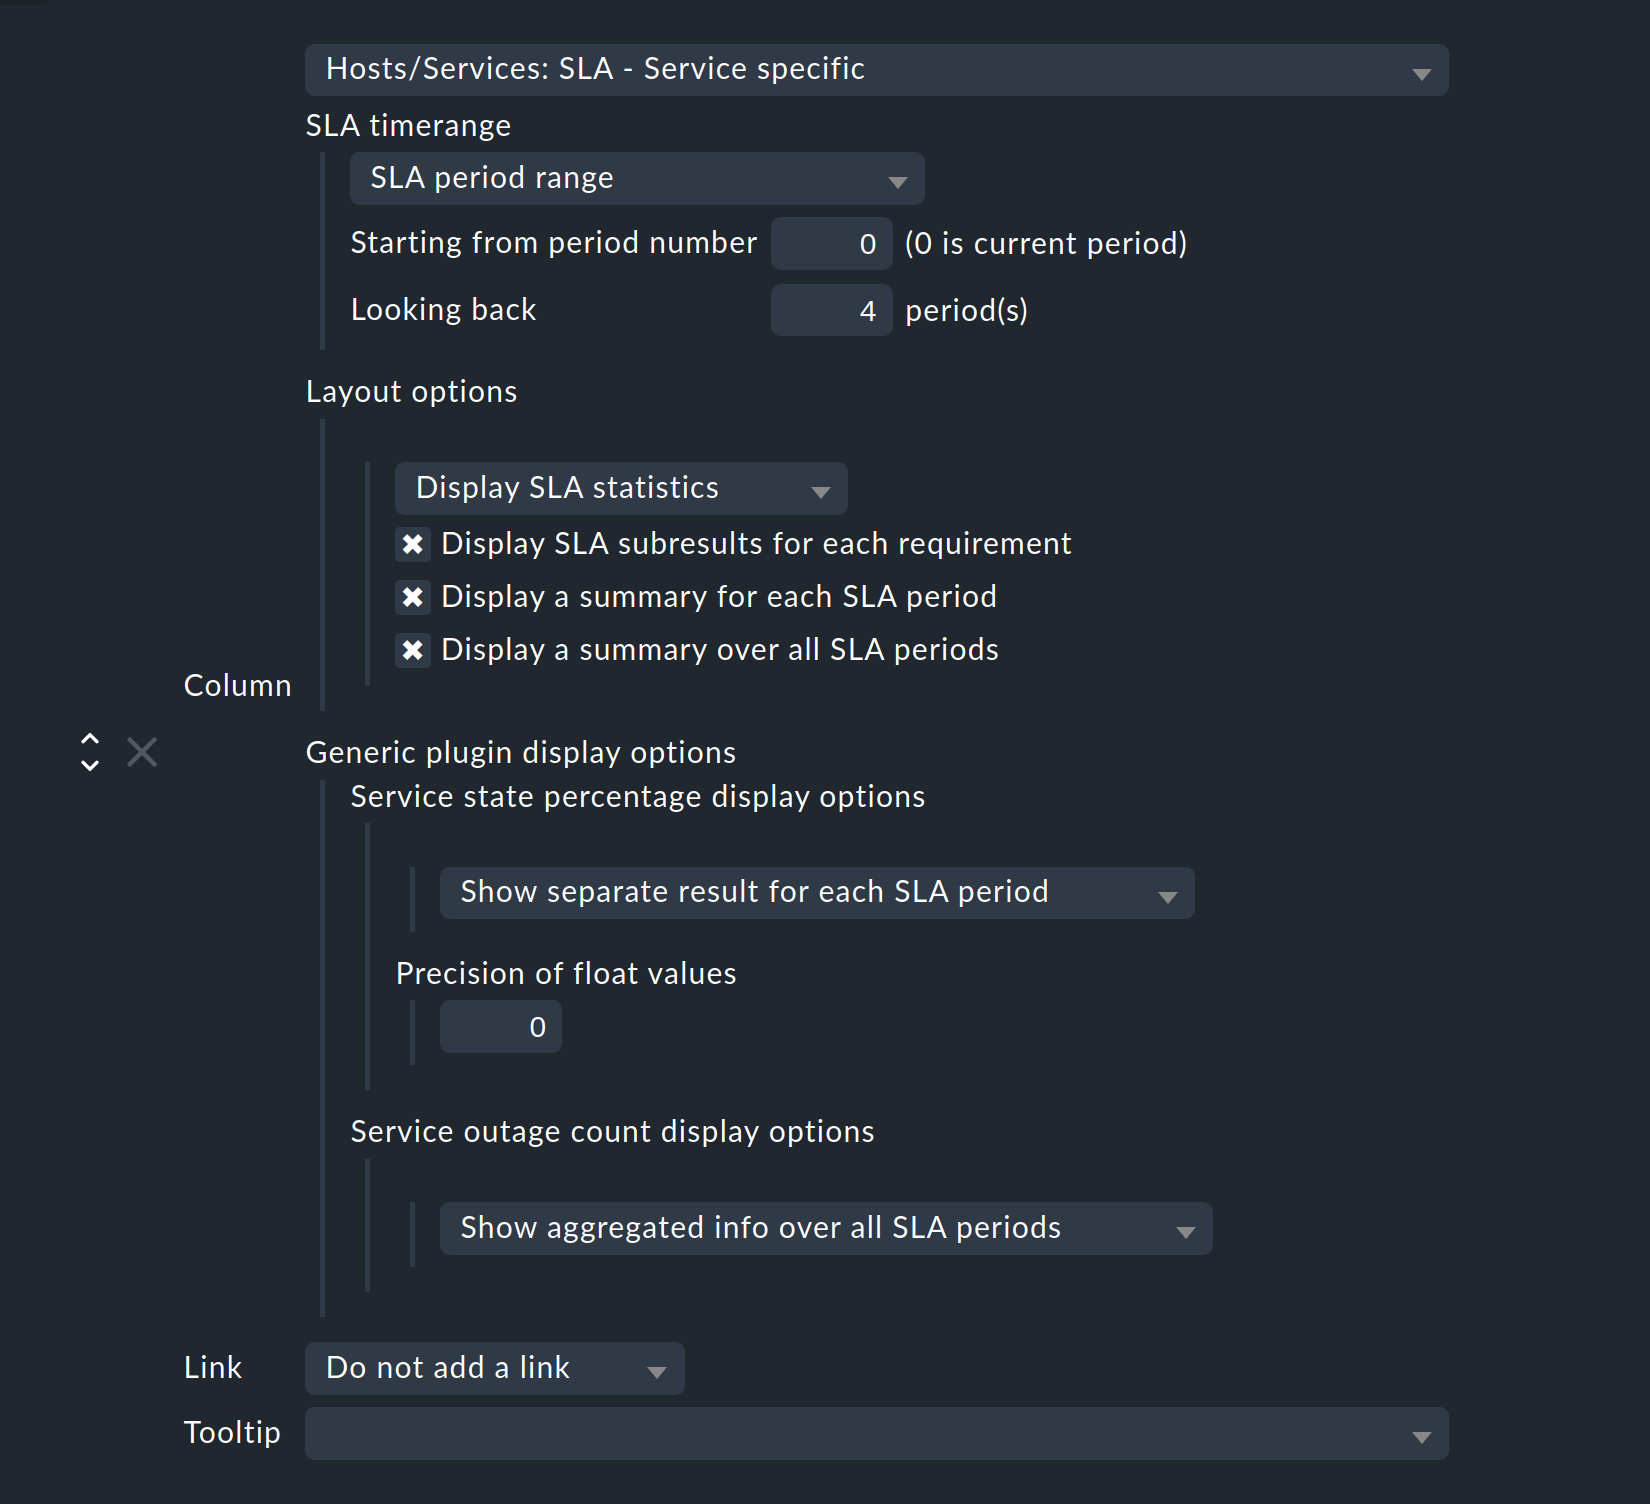Click the arrow on the top column type selector

click(1424, 71)
